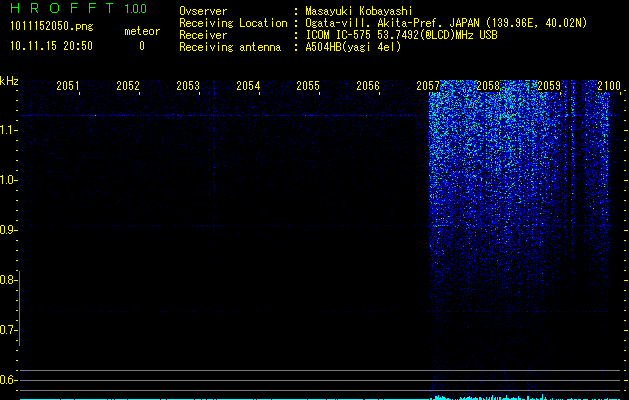629x400 pixels.
Task: Click the 2057 time axis label
Action: [428, 85]
